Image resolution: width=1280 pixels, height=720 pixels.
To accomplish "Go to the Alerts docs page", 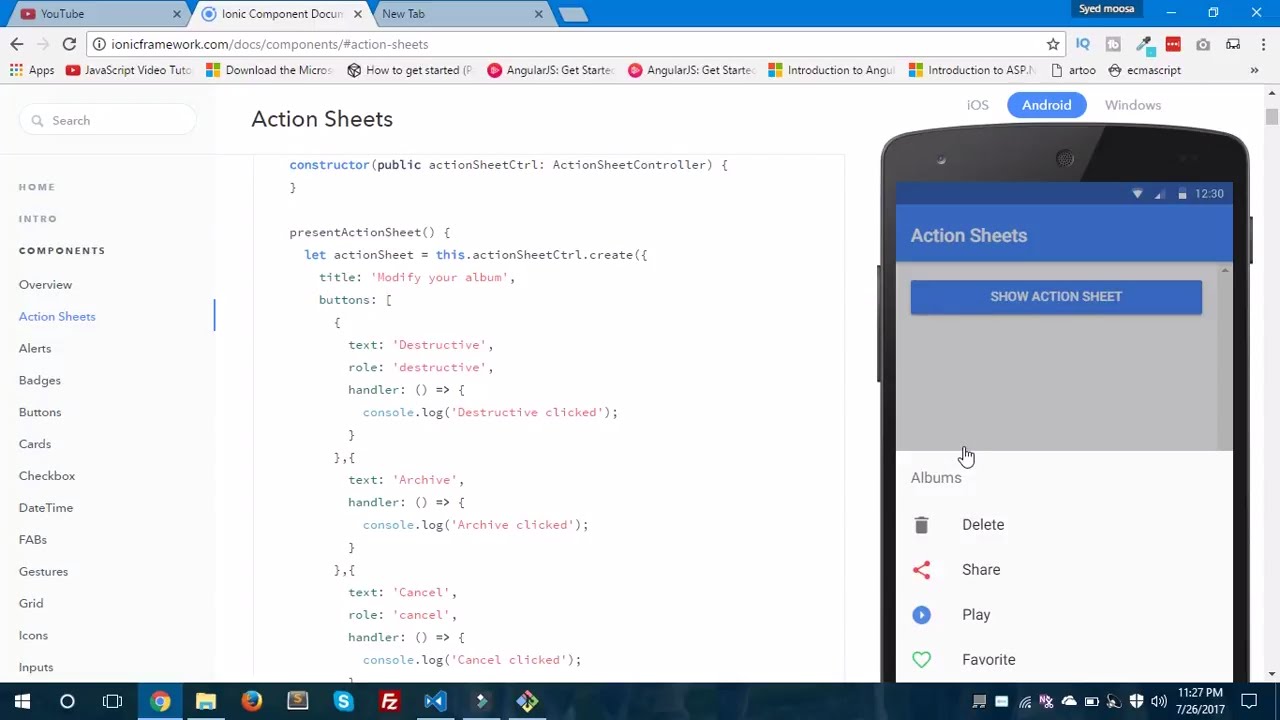I will 35,349.
